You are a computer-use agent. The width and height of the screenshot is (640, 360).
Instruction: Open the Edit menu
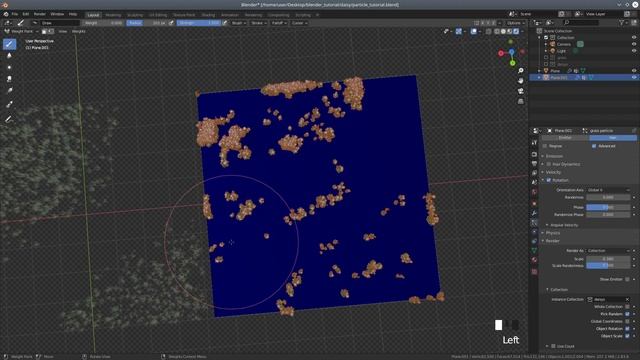coord(26,14)
